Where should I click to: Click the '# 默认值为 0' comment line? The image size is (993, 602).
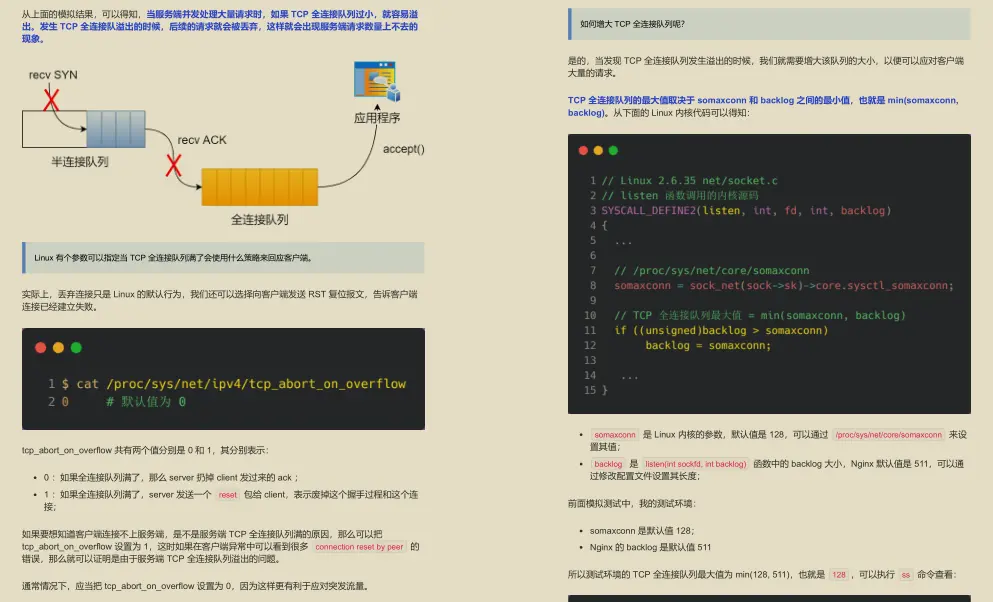click(x=146, y=401)
